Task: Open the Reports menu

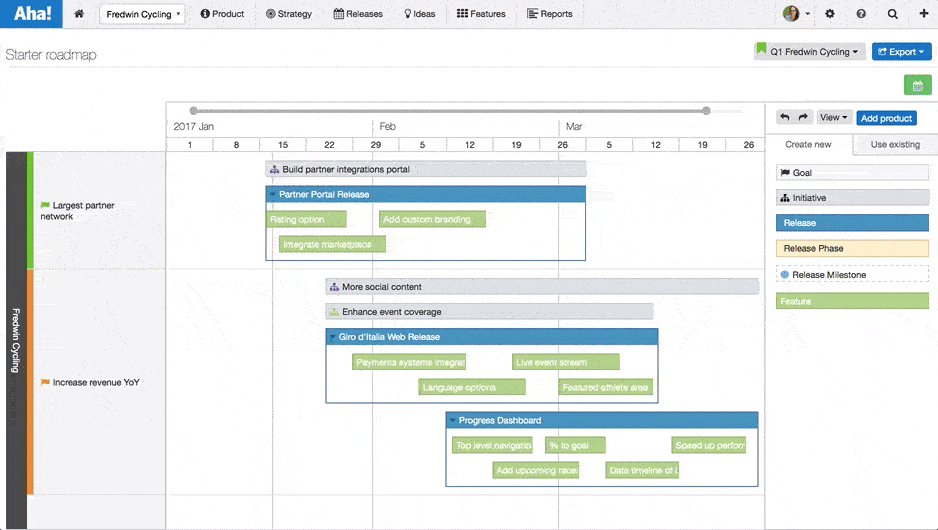Action: click(x=550, y=14)
